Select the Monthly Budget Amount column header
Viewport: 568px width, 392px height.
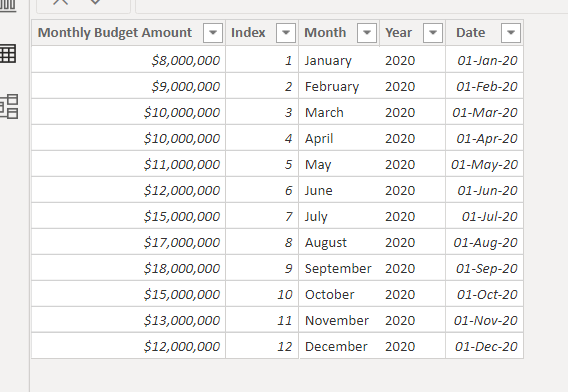coord(129,33)
